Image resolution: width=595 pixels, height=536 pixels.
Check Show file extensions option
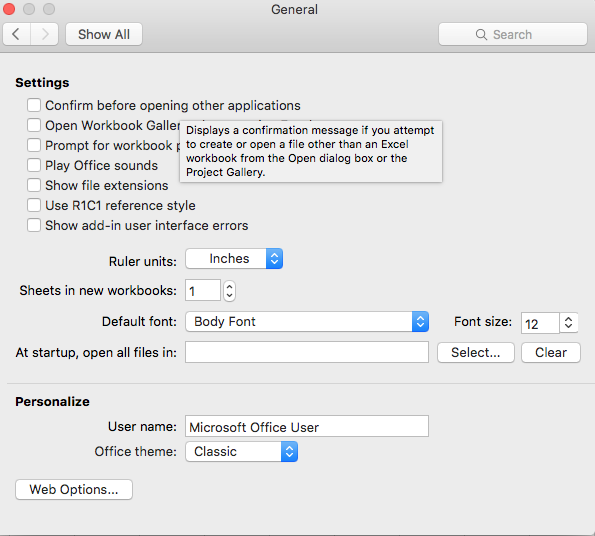coord(34,185)
